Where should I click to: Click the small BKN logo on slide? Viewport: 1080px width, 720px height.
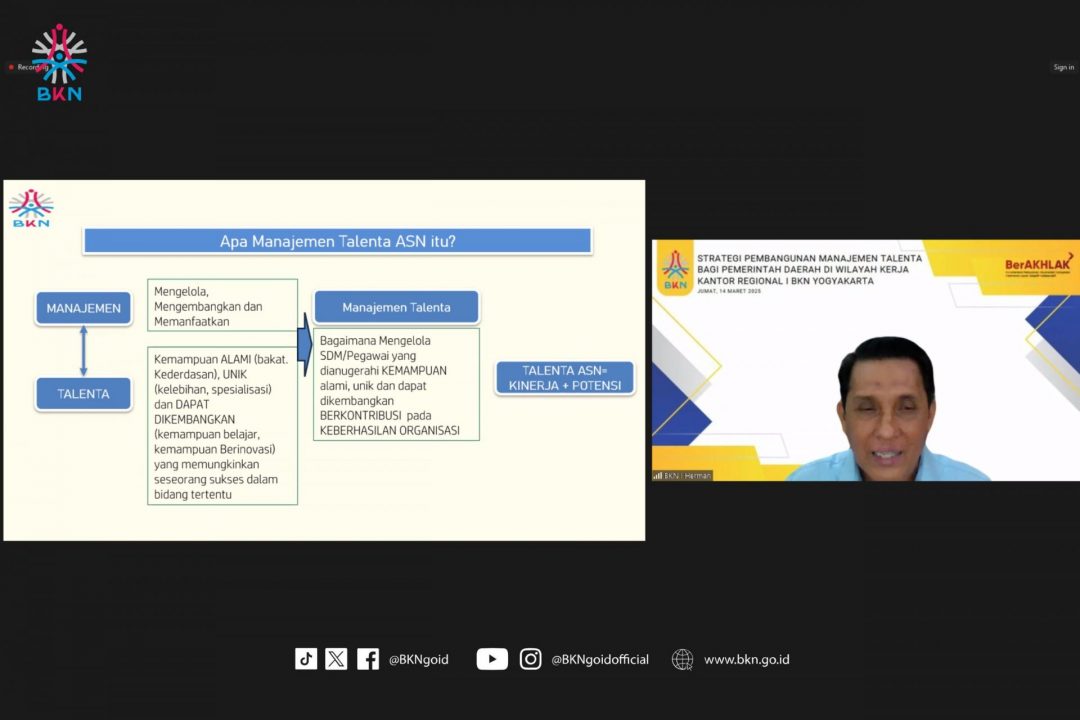(31, 209)
